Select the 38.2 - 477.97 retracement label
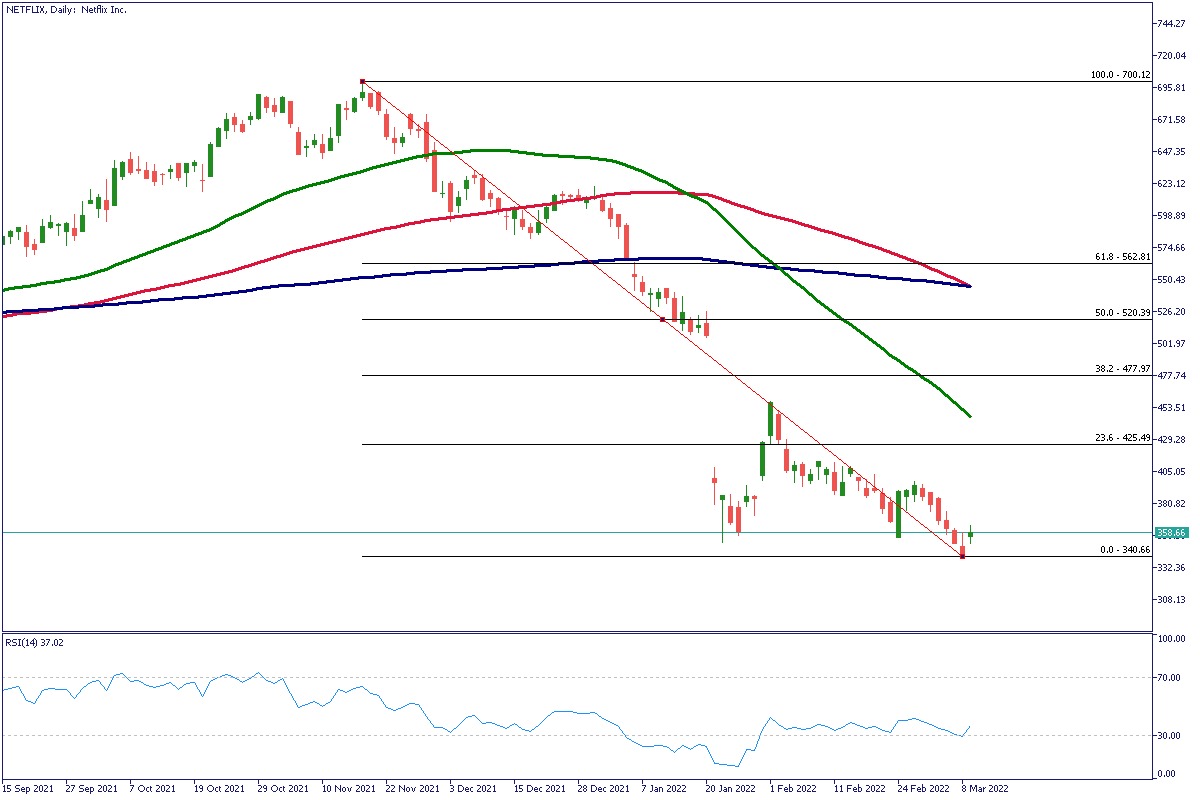Viewport: 1200px width, 800px height. [1123, 368]
